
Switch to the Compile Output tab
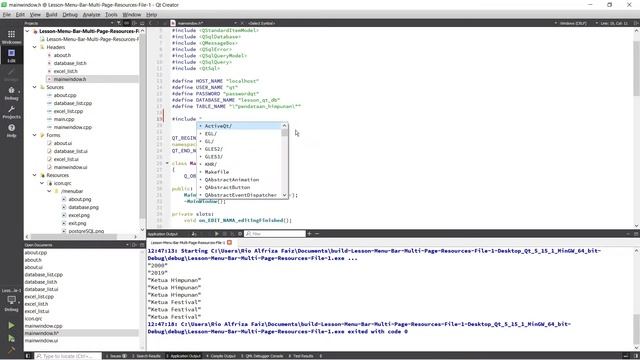tap(221, 356)
